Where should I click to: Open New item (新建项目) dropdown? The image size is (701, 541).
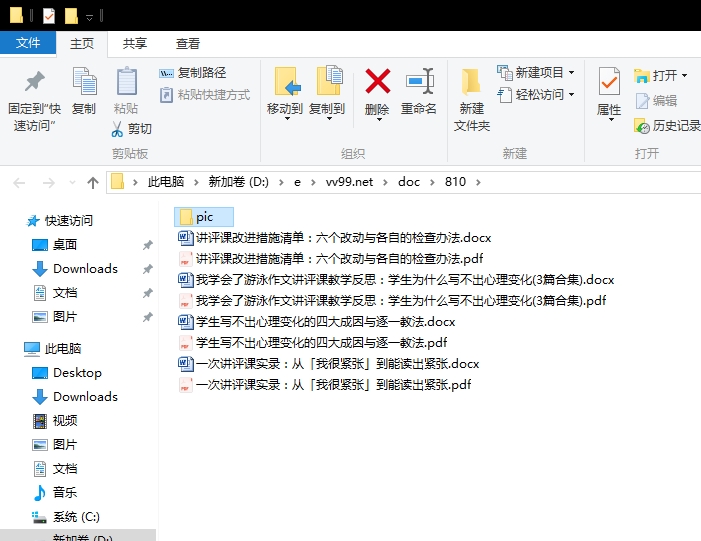click(536, 72)
